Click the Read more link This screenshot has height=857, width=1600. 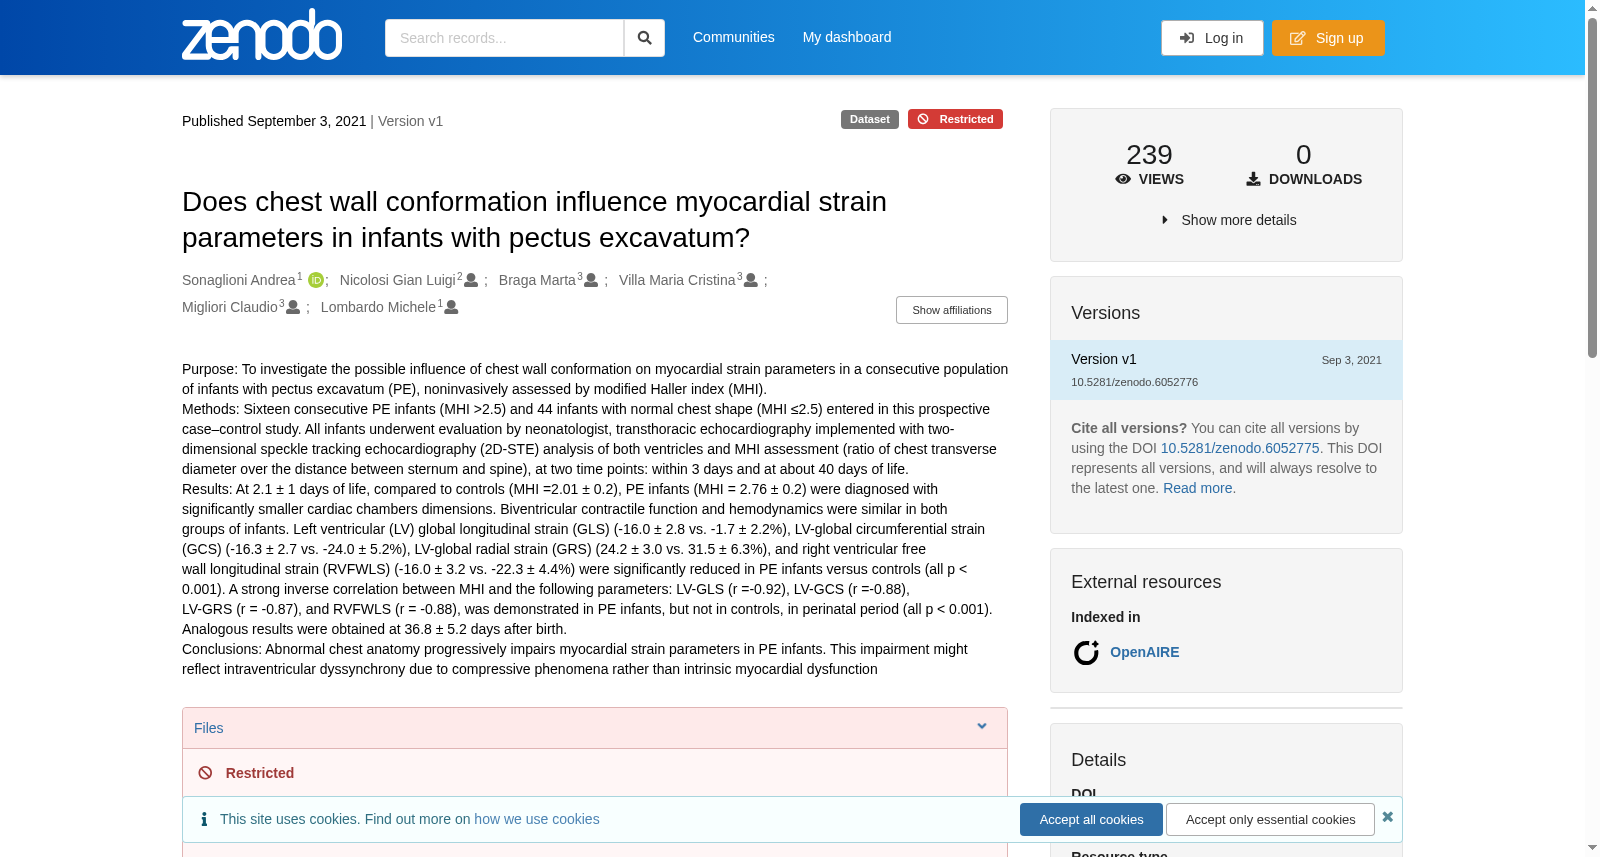[1198, 488]
